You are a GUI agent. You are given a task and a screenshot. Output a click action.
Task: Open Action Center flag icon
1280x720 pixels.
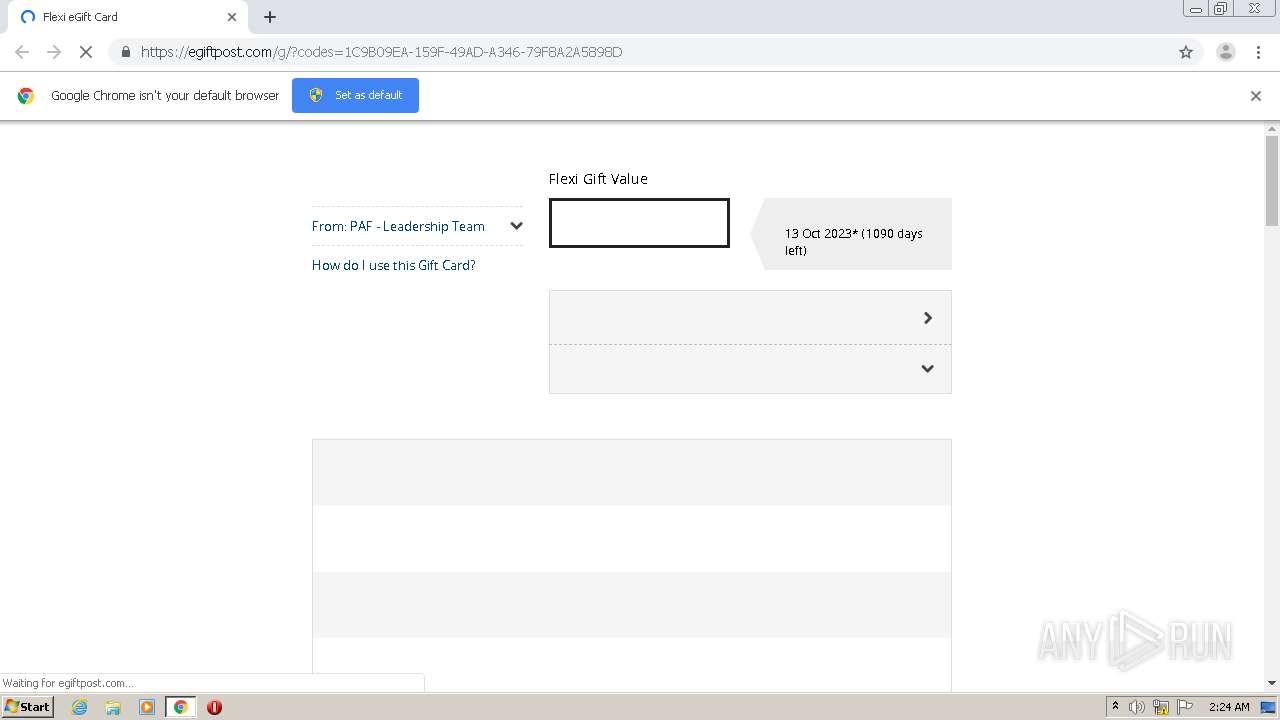coord(1185,707)
